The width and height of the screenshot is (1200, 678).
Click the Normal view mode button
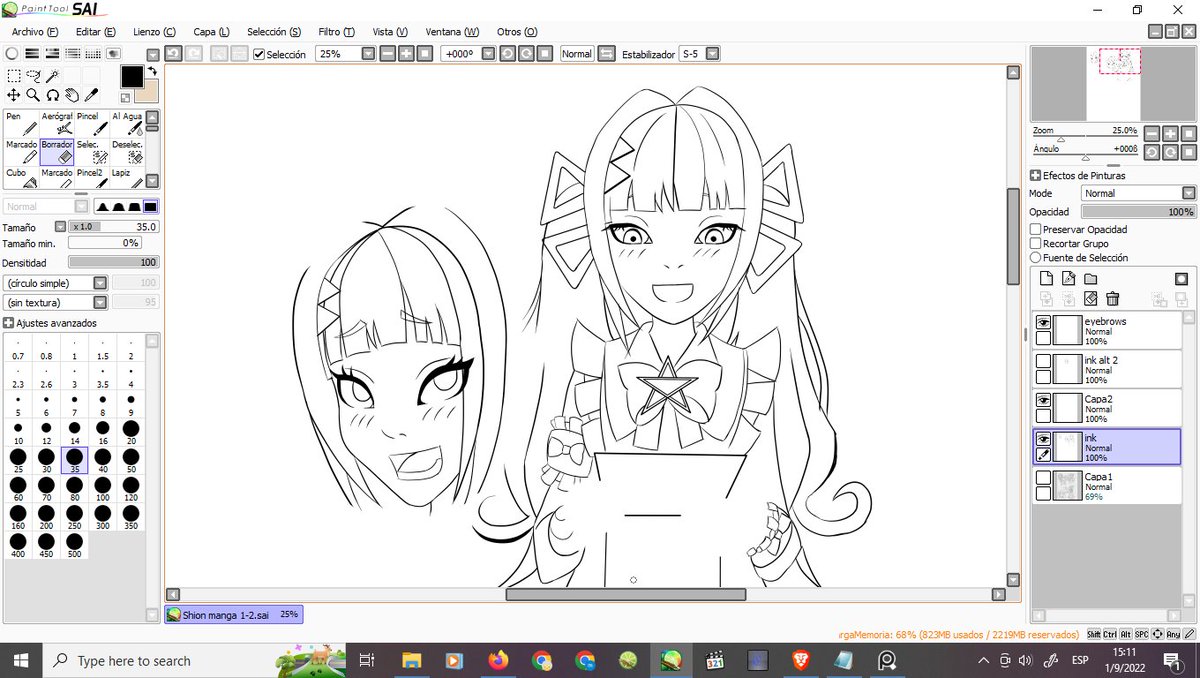point(577,54)
